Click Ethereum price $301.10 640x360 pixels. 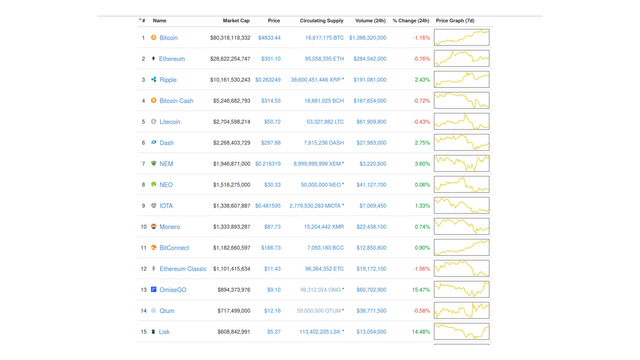271,59
